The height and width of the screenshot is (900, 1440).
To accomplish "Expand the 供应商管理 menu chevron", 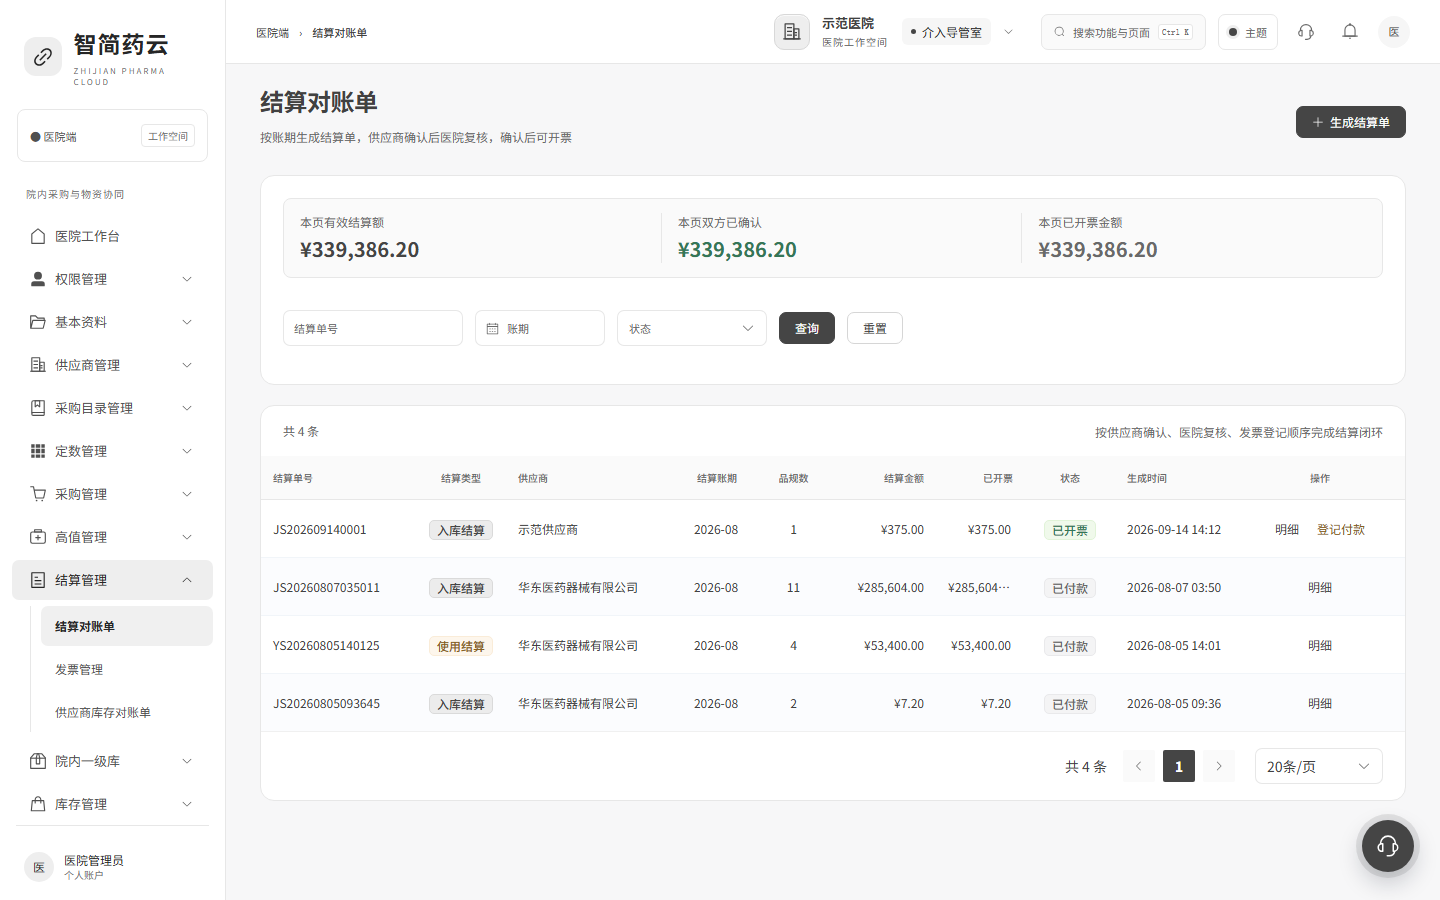I will click(187, 365).
